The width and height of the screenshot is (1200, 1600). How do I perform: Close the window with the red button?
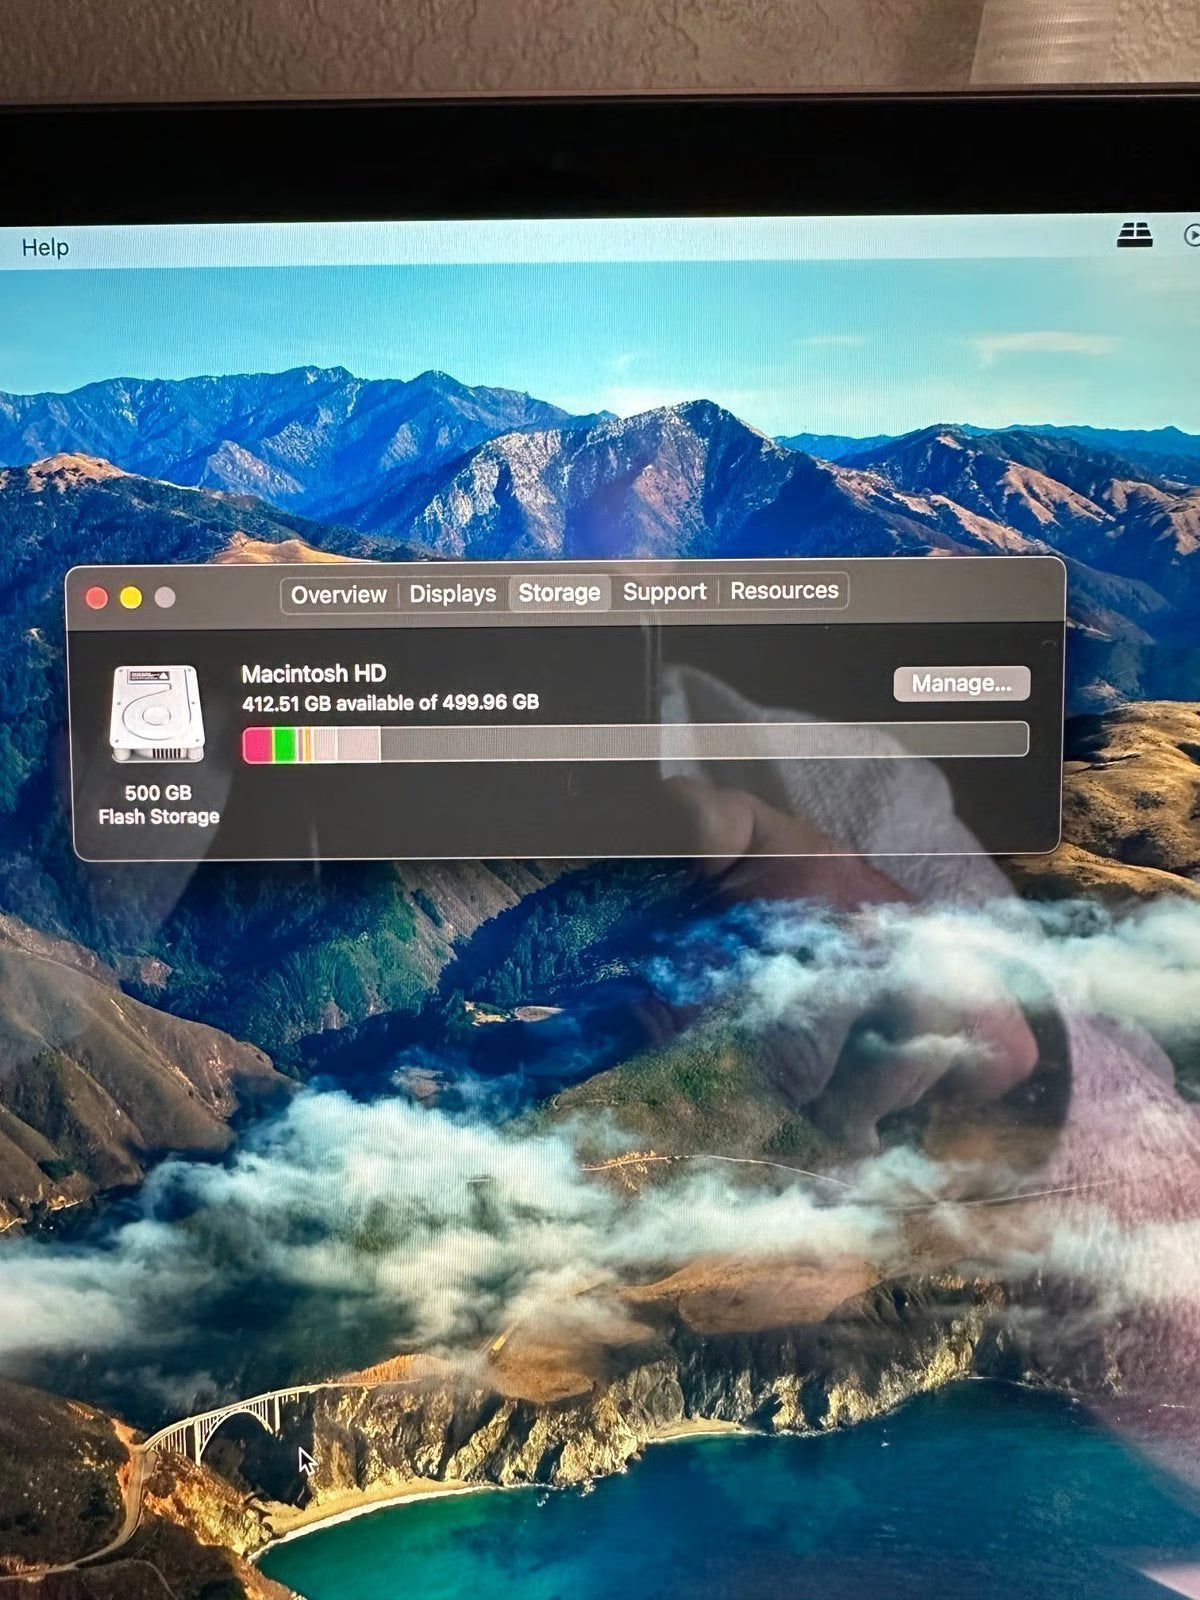pos(97,598)
